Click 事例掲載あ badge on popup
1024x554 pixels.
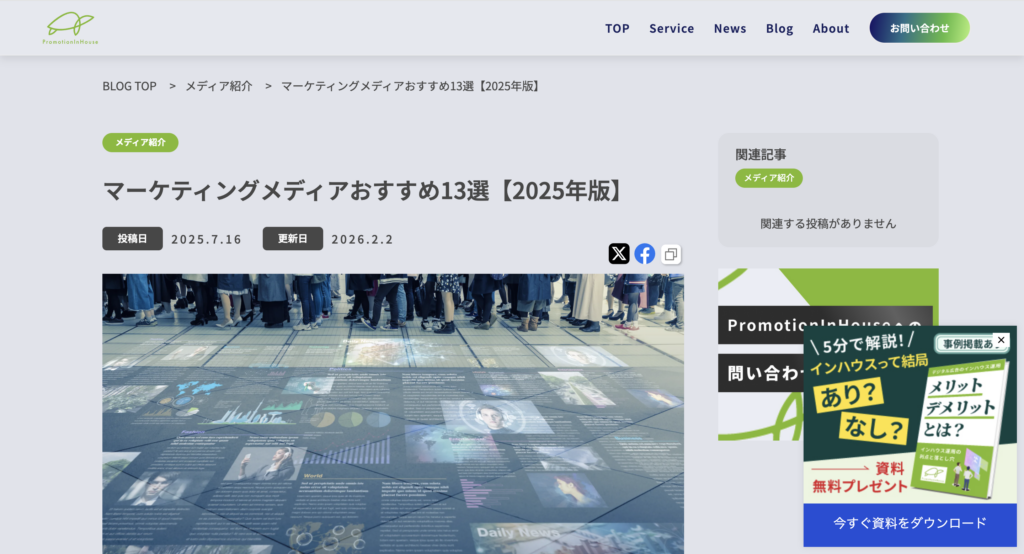point(967,344)
